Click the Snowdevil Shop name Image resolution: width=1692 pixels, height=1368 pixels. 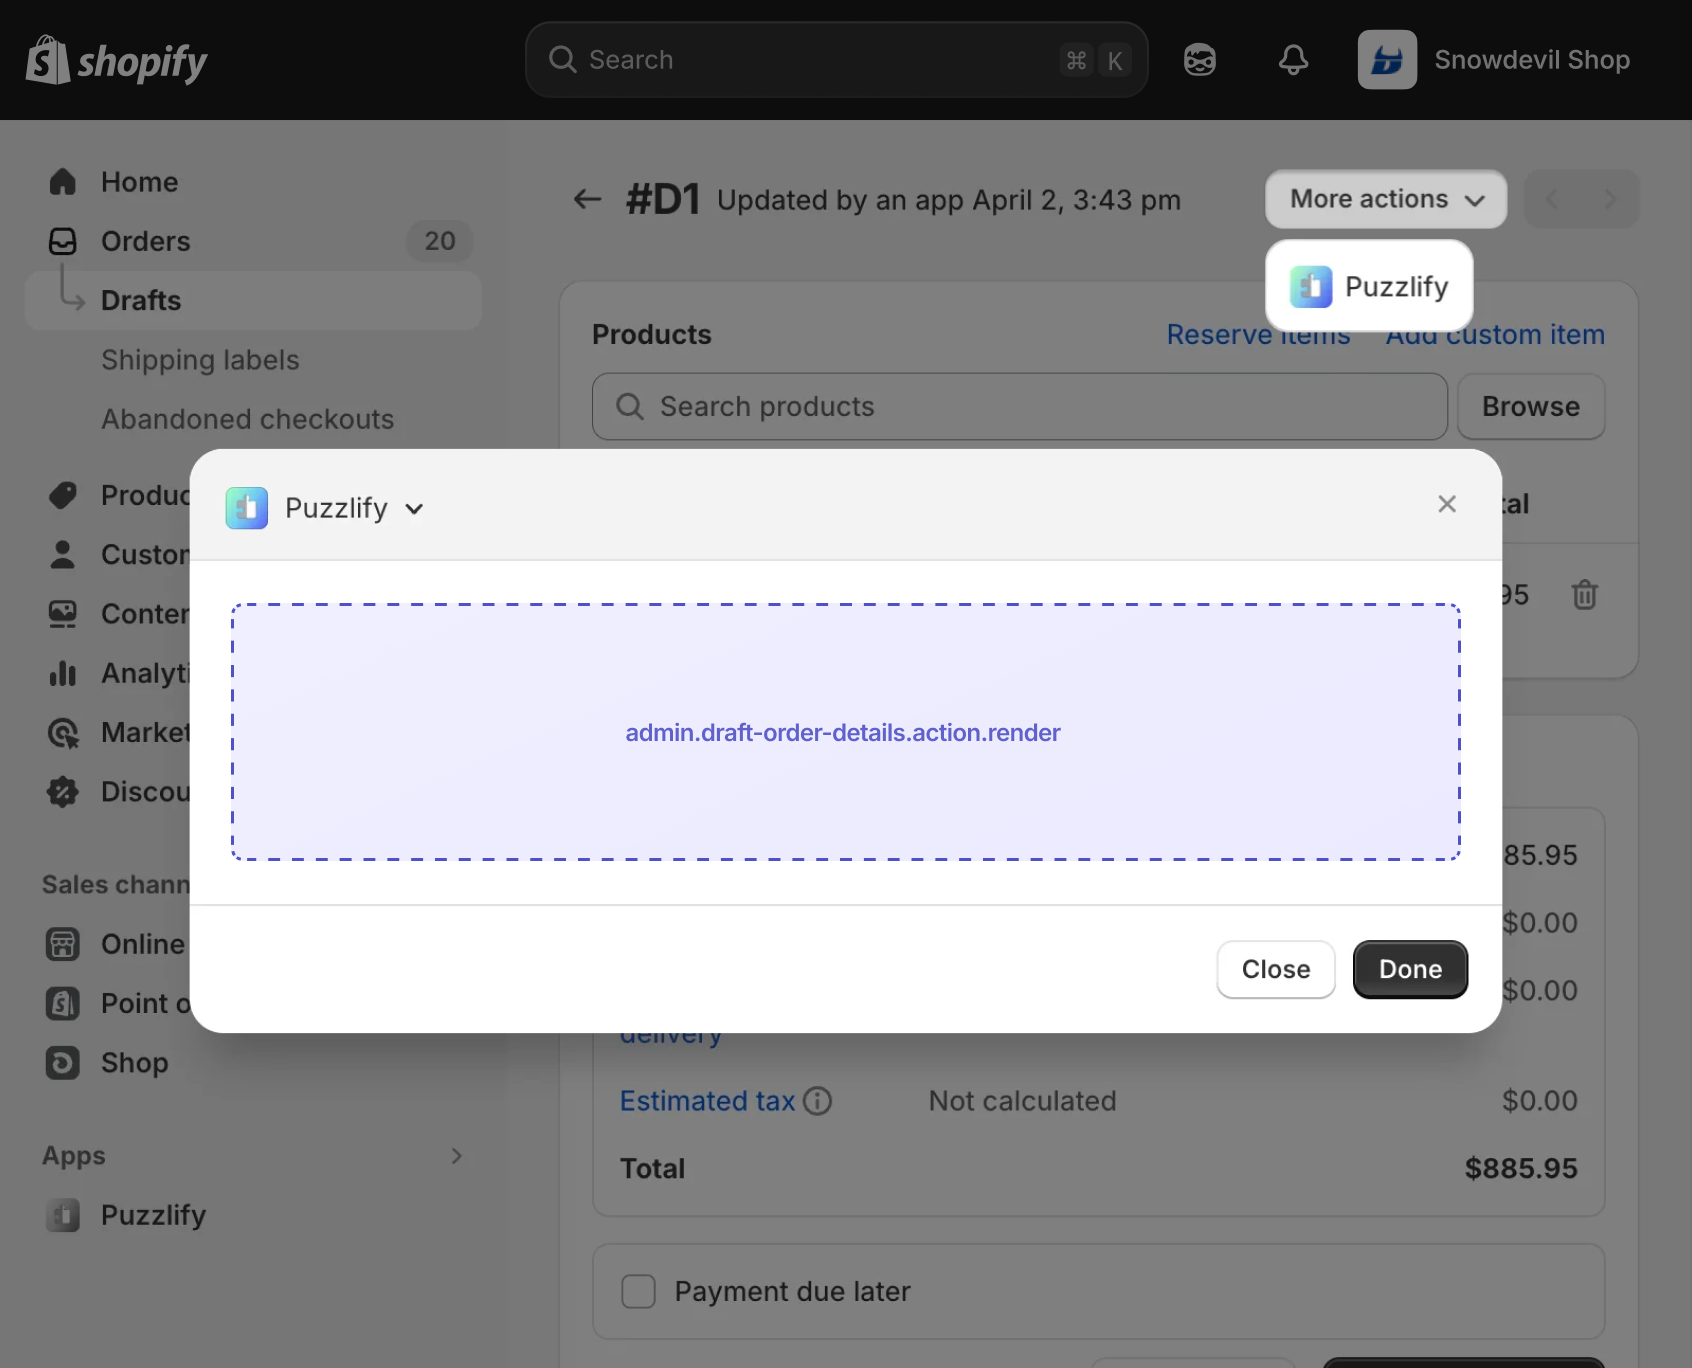1532,60
